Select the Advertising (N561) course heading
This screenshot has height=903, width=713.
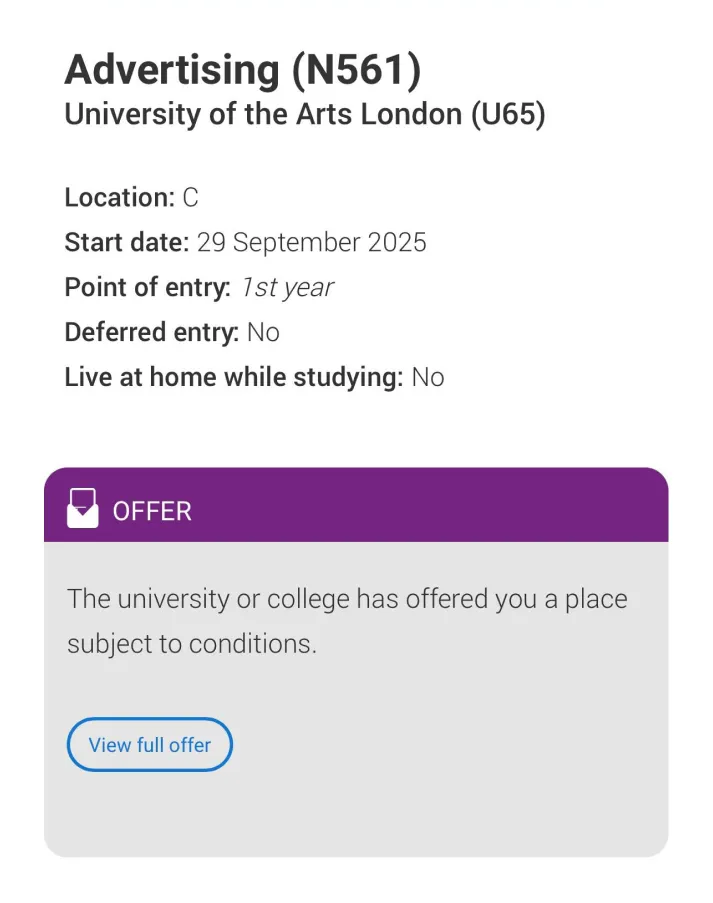pos(243,70)
